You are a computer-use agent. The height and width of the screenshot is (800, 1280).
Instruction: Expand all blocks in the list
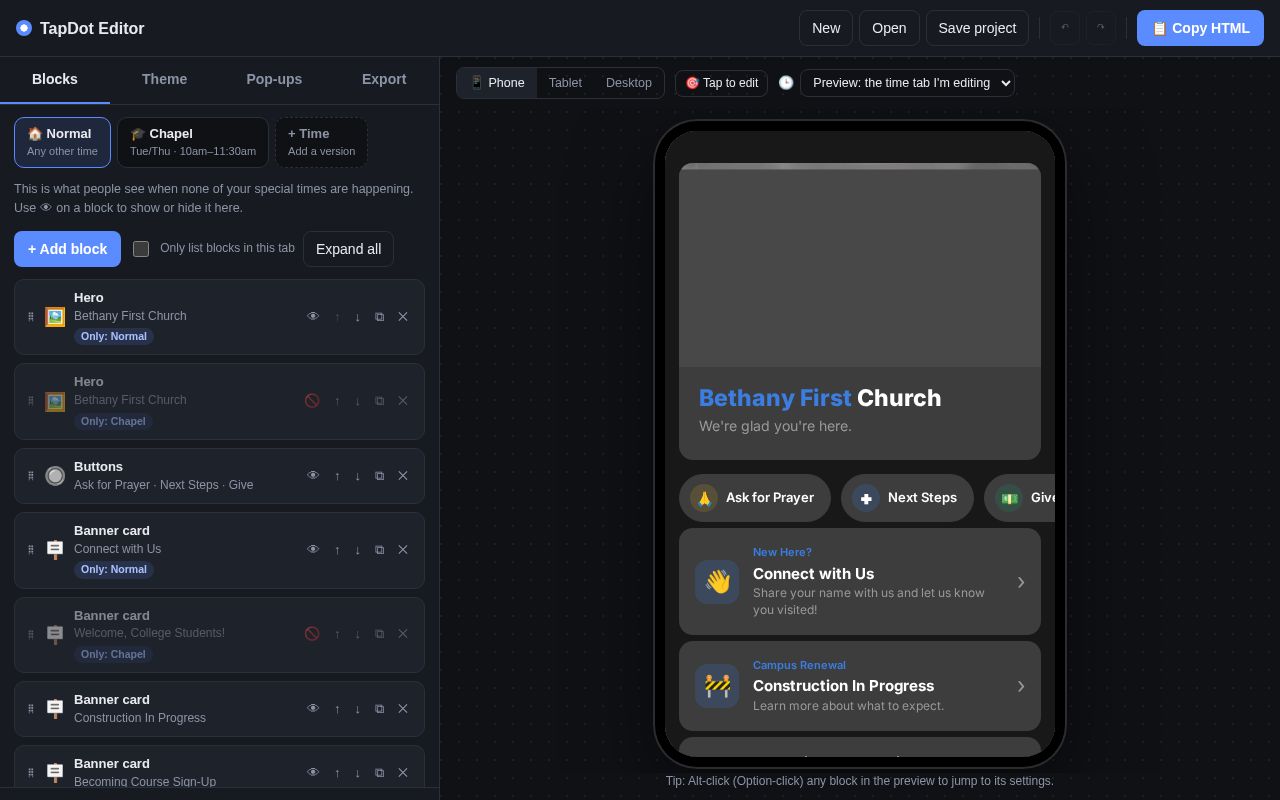[348, 249]
